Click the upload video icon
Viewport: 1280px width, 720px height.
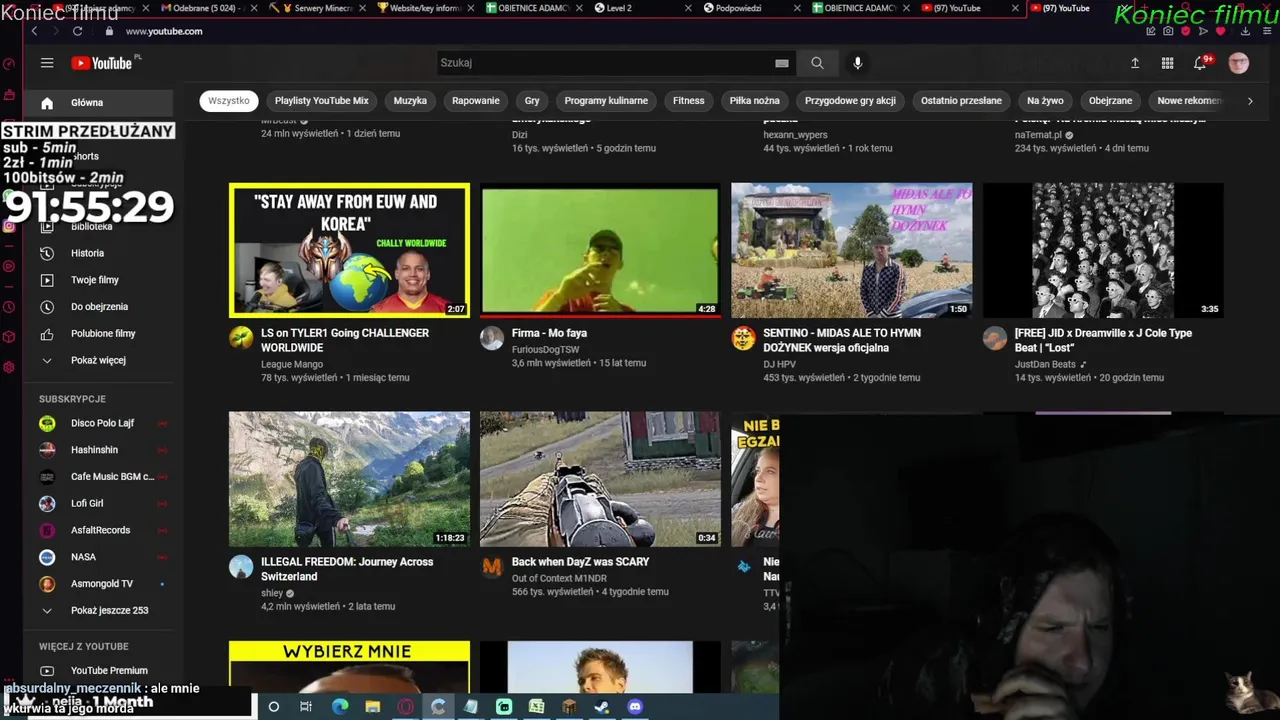[x=1135, y=63]
